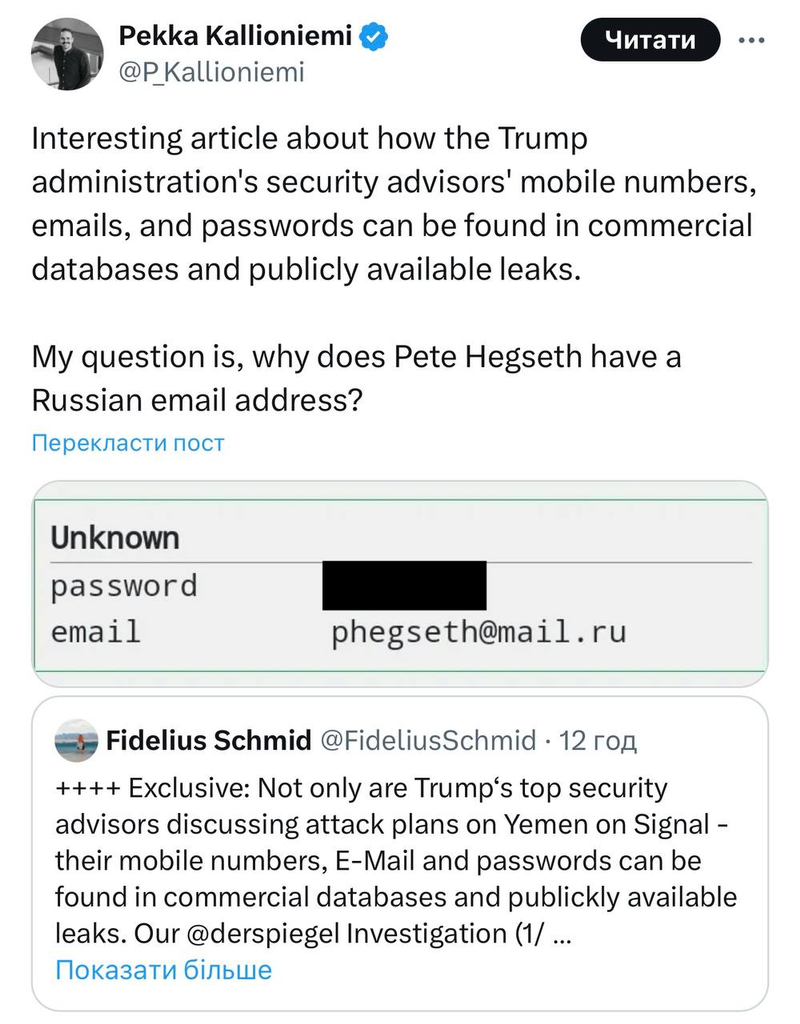This screenshot has width=800, height=1024.
Task: Open the Pekka Kallioniemi display name
Action: pos(235,38)
